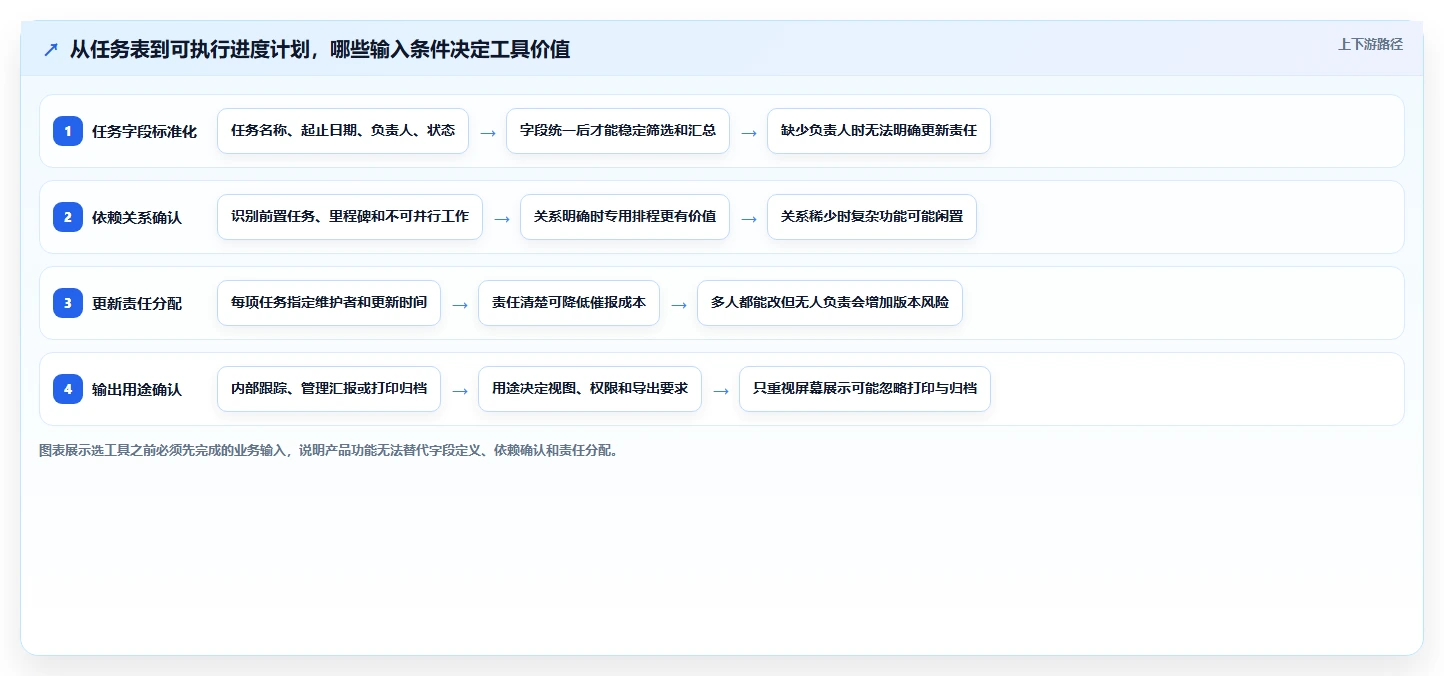Click the 识别前置任务、里程碑和不可并行工作 box
Screen dimensions: 1444x676
coord(350,217)
